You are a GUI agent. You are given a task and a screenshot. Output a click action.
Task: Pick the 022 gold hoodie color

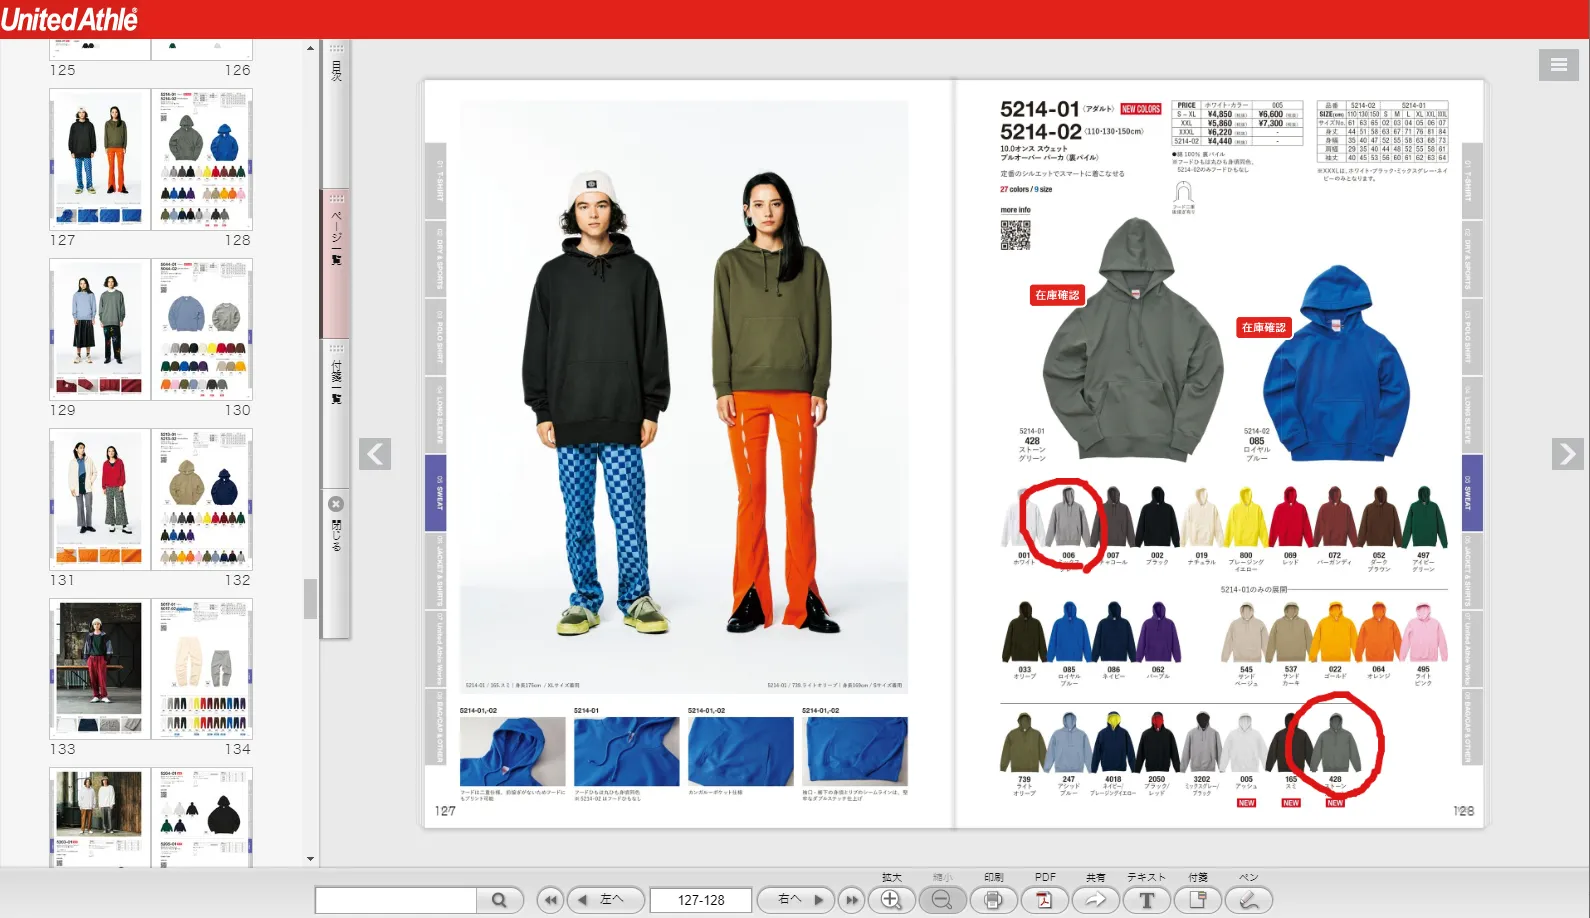click(x=1335, y=632)
